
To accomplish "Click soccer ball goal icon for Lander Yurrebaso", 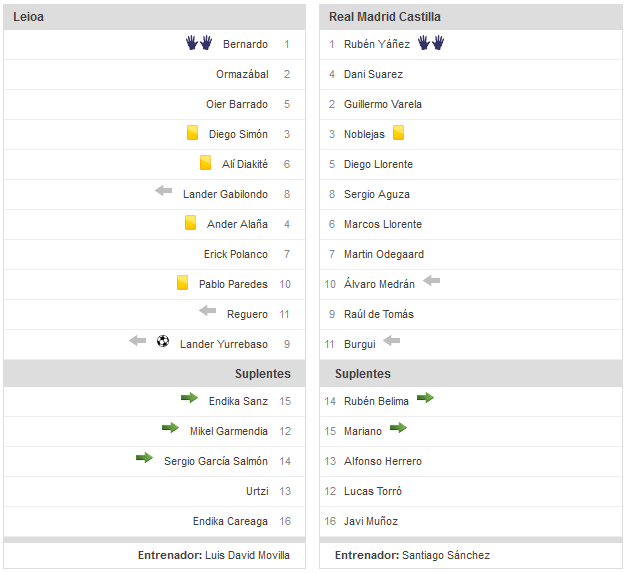I will (163, 341).
